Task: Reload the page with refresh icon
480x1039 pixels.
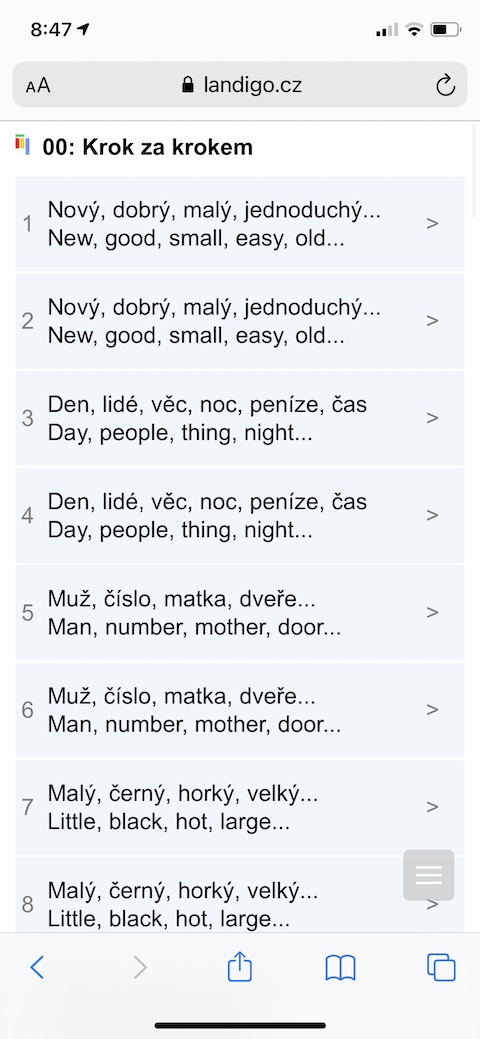Action: (446, 85)
